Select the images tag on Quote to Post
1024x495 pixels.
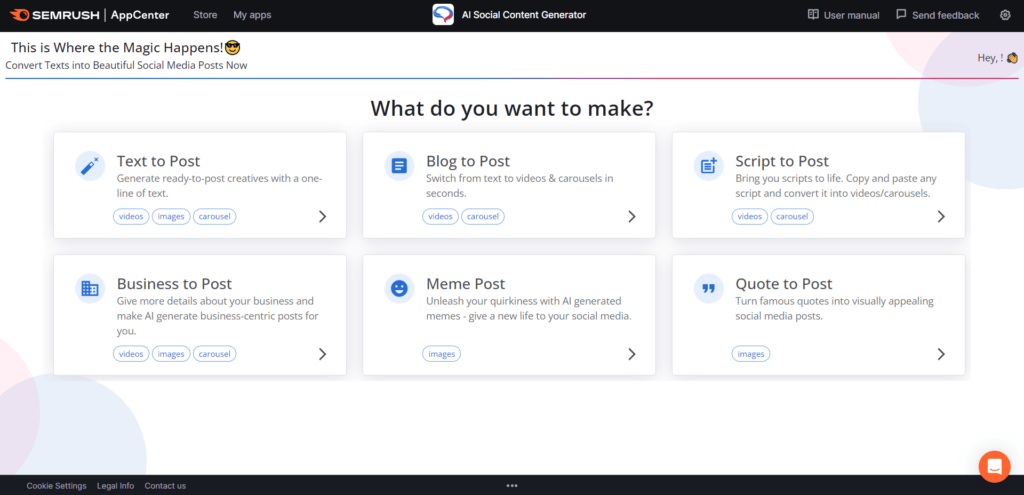(751, 354)
